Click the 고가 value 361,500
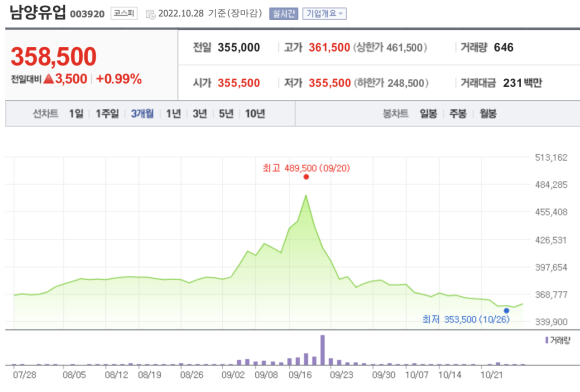Image resolution: width=580 pixels, height=392 pixels. (x=329, y=47)
